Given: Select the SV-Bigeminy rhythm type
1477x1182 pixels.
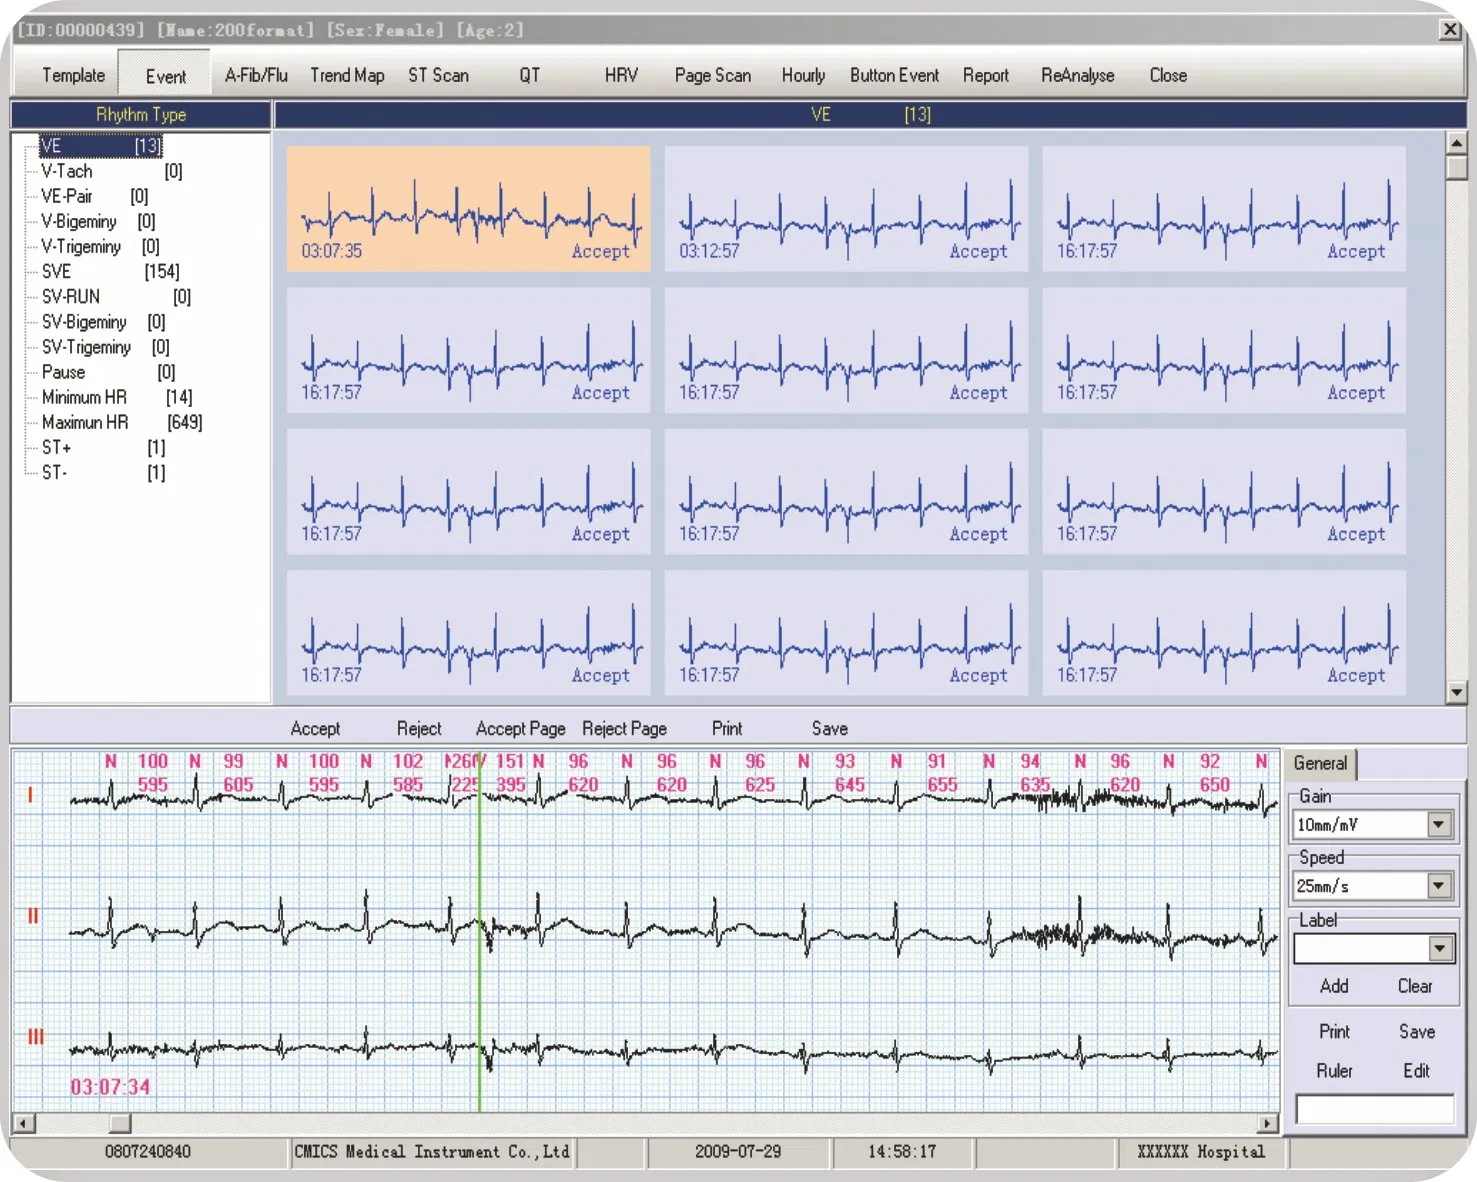Looking at the screenshot, I should tap(103, 322).
